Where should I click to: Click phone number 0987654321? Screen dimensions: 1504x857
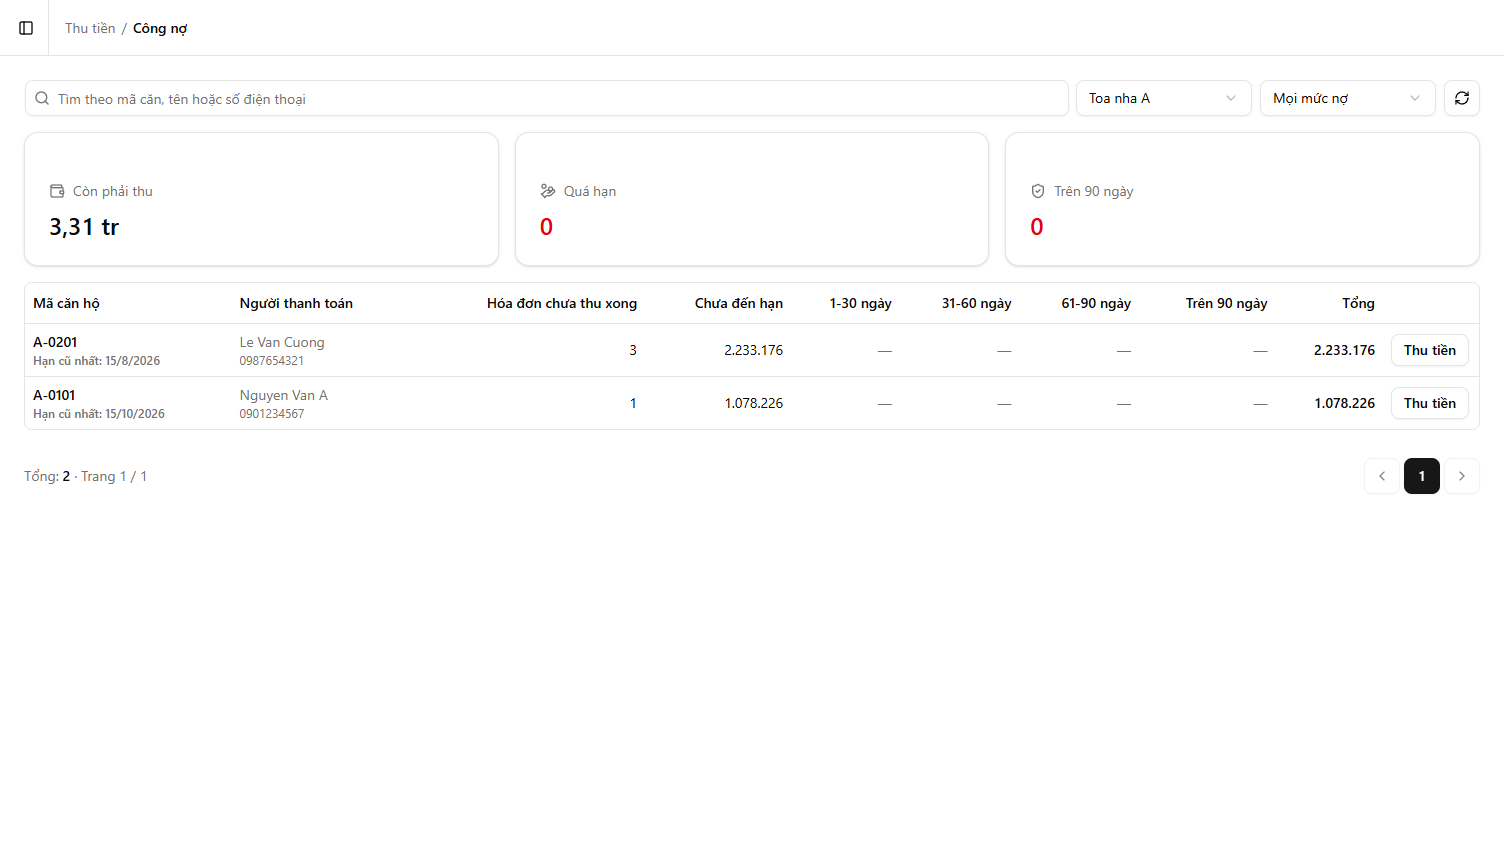point(272,361)
